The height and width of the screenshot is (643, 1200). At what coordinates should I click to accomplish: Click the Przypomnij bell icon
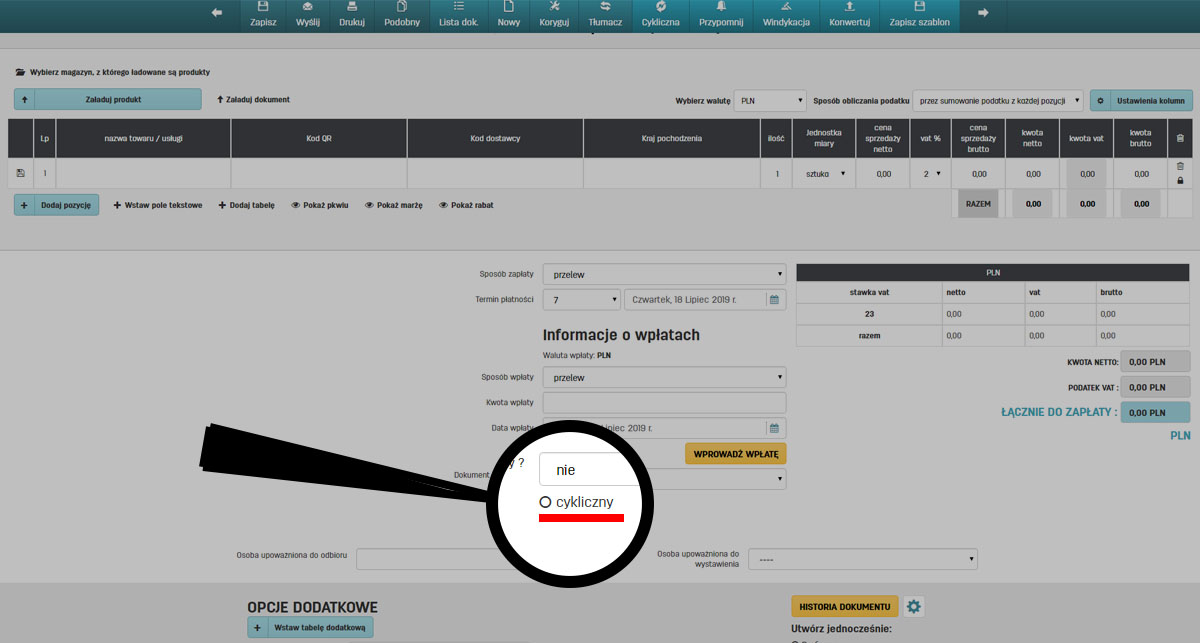pyautogui.click(x=721, y=8)
